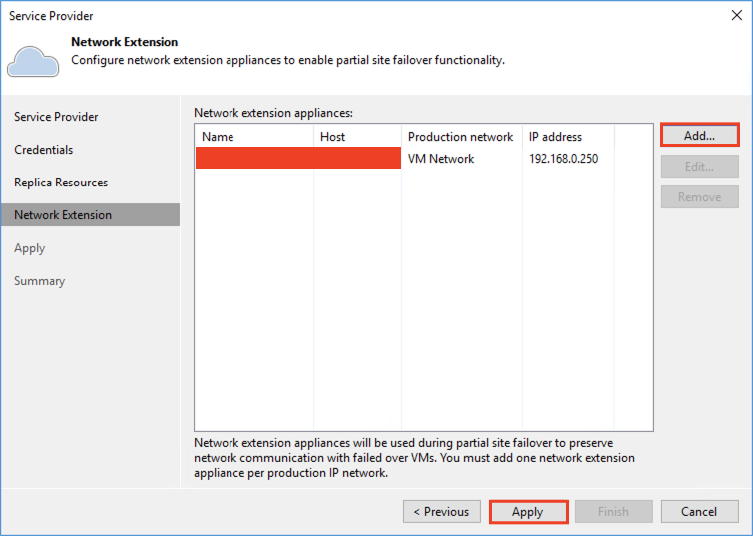Click the Edit... button
The width and height of the screenshot is (753, 536).
699,167
